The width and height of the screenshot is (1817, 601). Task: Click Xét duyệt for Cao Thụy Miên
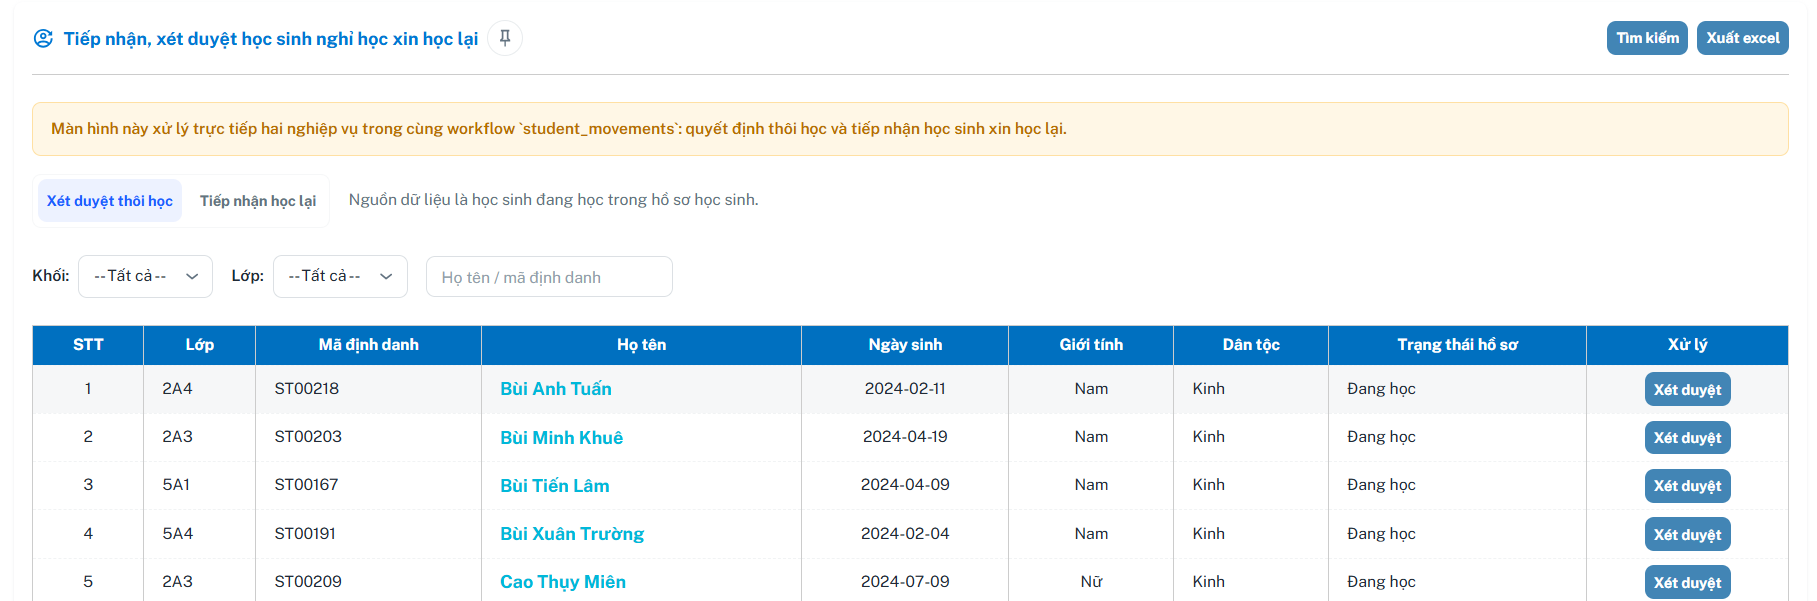coord(1687,582)
